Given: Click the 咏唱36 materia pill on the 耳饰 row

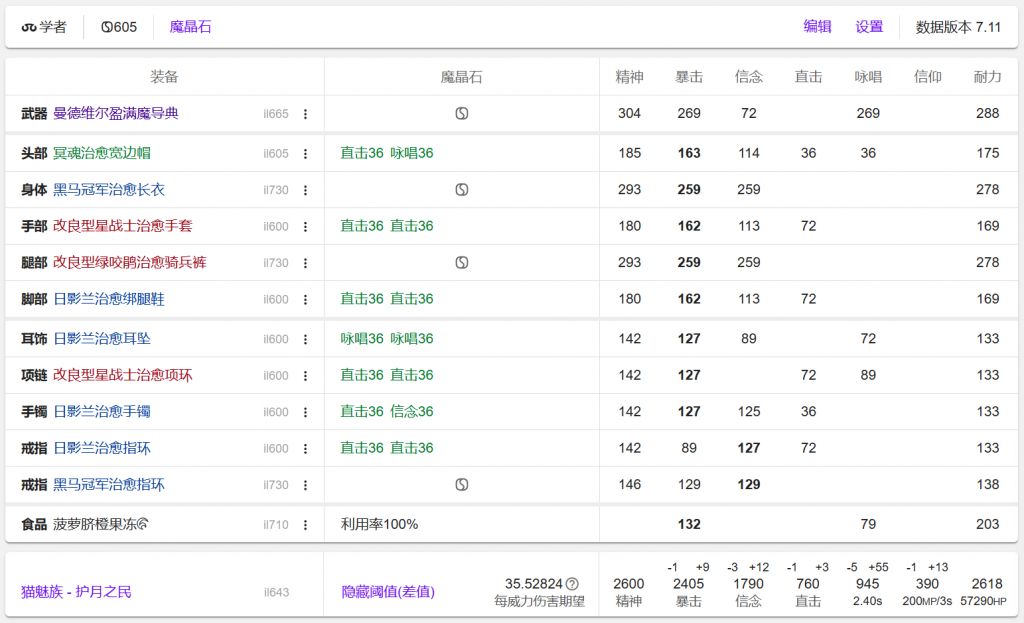Looking at the screenshot, I should click(x=360, y=337).
